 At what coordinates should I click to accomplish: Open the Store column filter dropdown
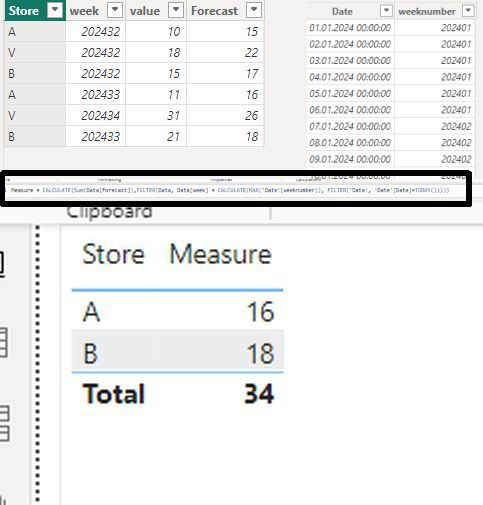click(x=55, y=10)
